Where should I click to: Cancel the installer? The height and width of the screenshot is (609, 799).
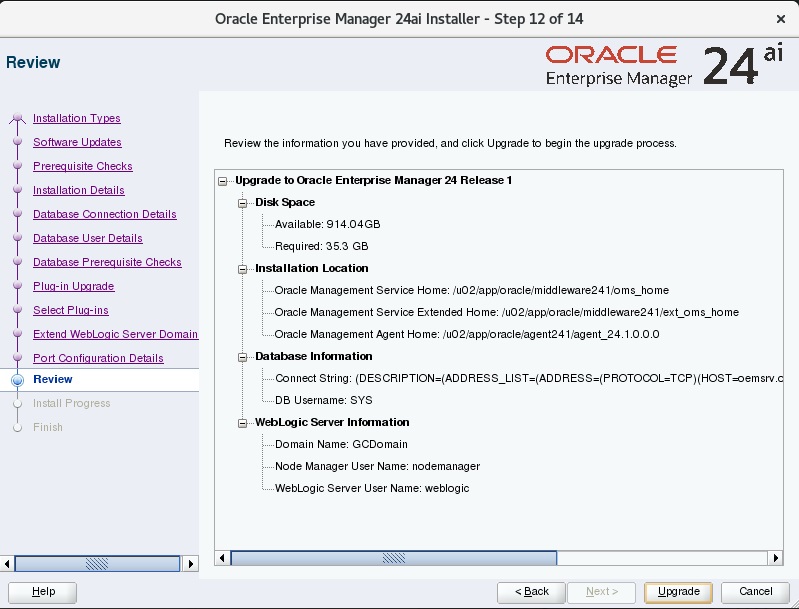[755, 592]
